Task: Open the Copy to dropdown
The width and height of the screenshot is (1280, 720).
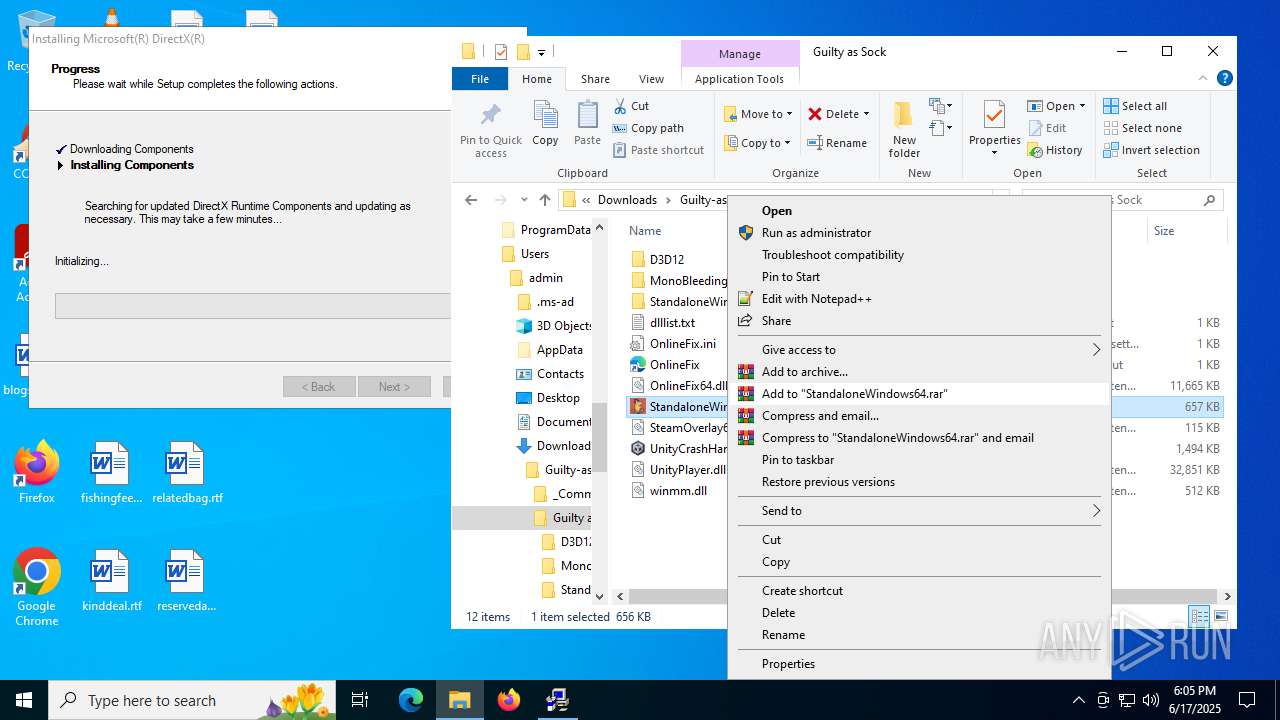Action: point(758,143)
